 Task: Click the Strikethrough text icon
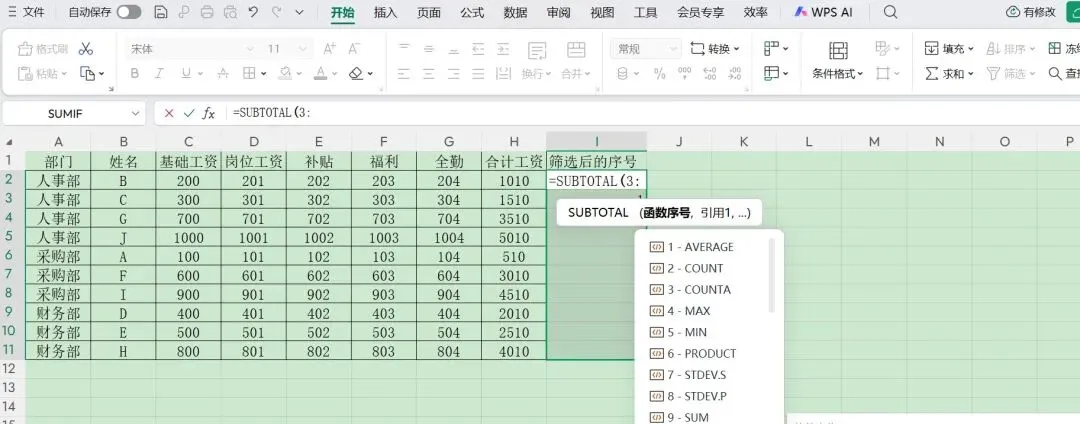(x=223, y=74)
